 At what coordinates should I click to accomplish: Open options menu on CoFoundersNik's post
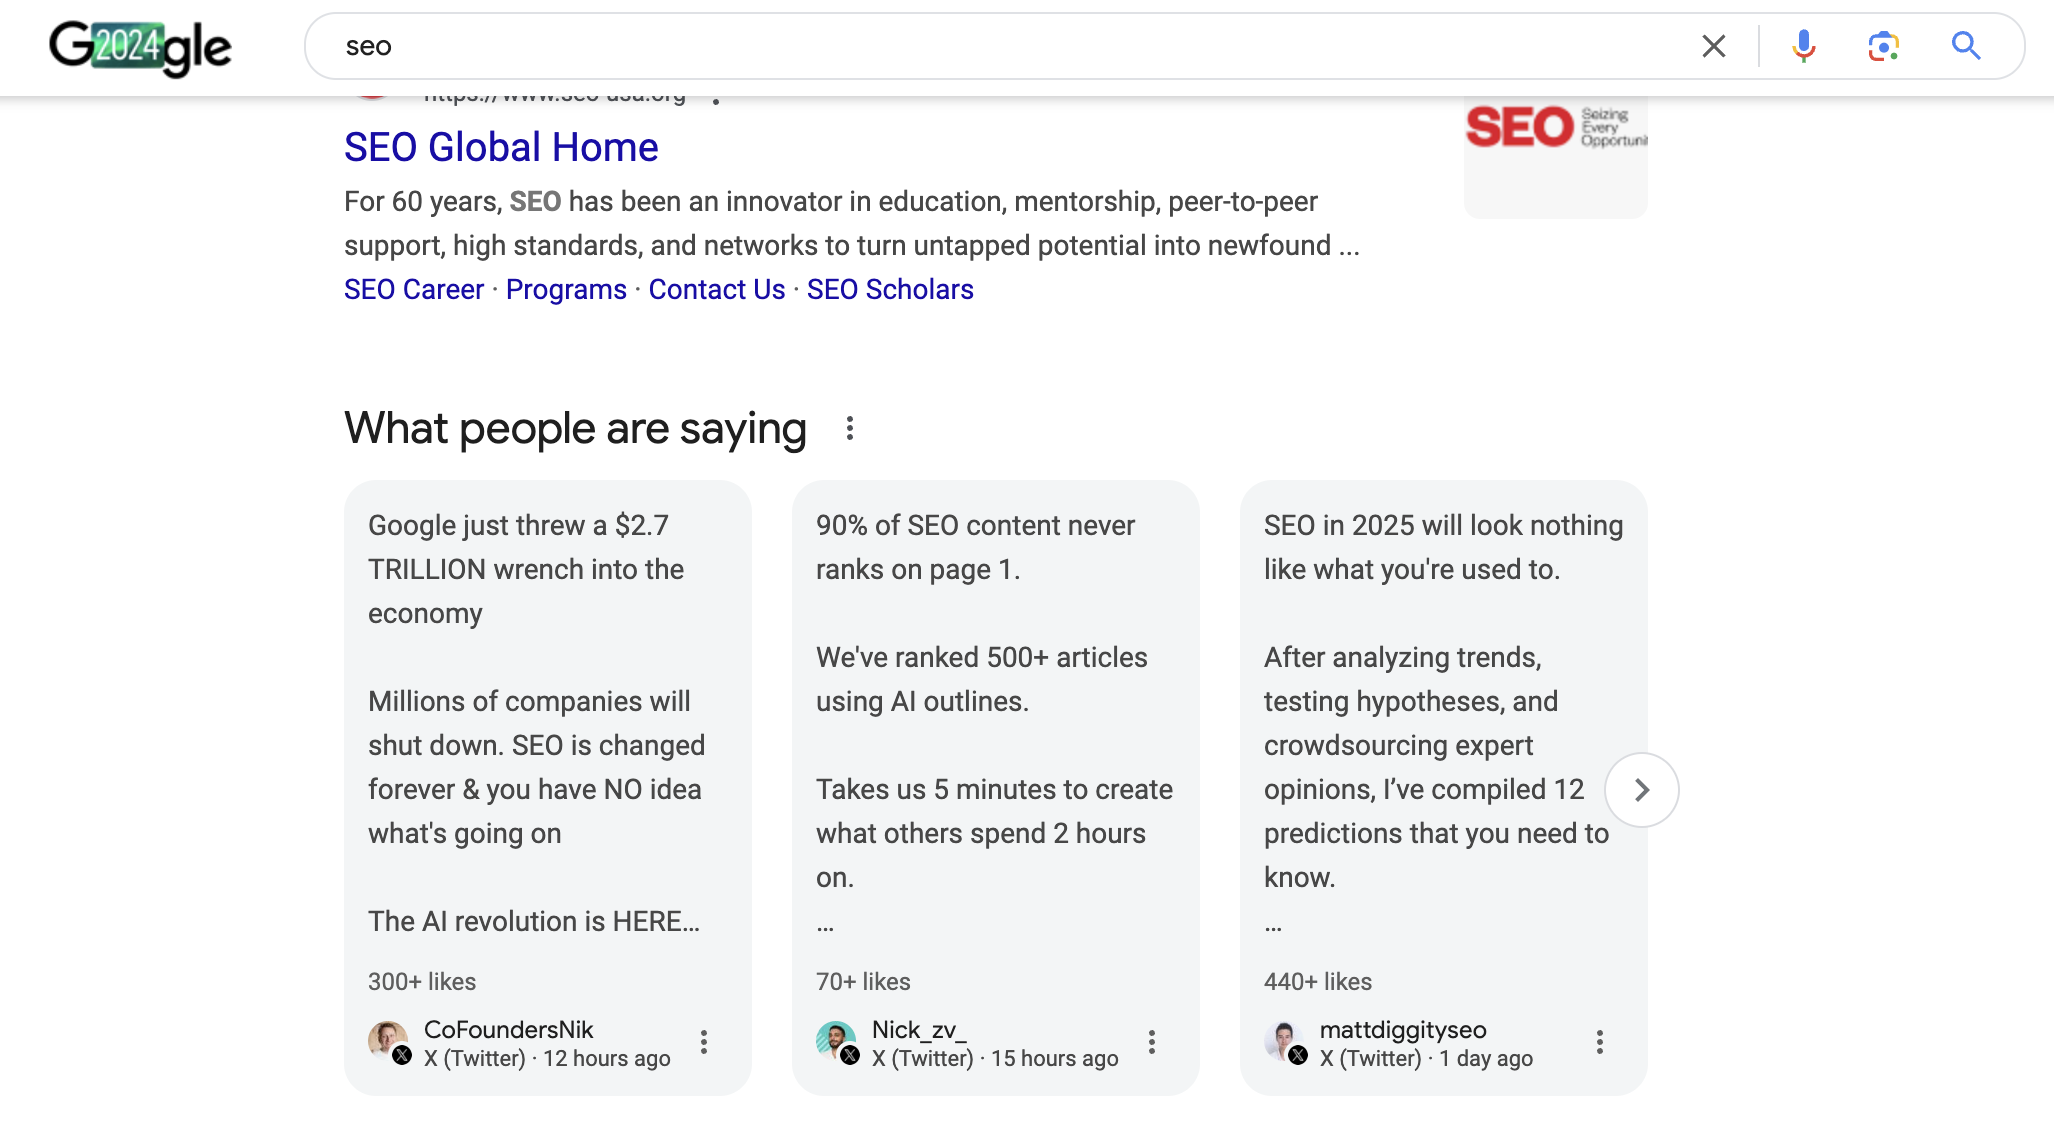[705, 1043]
